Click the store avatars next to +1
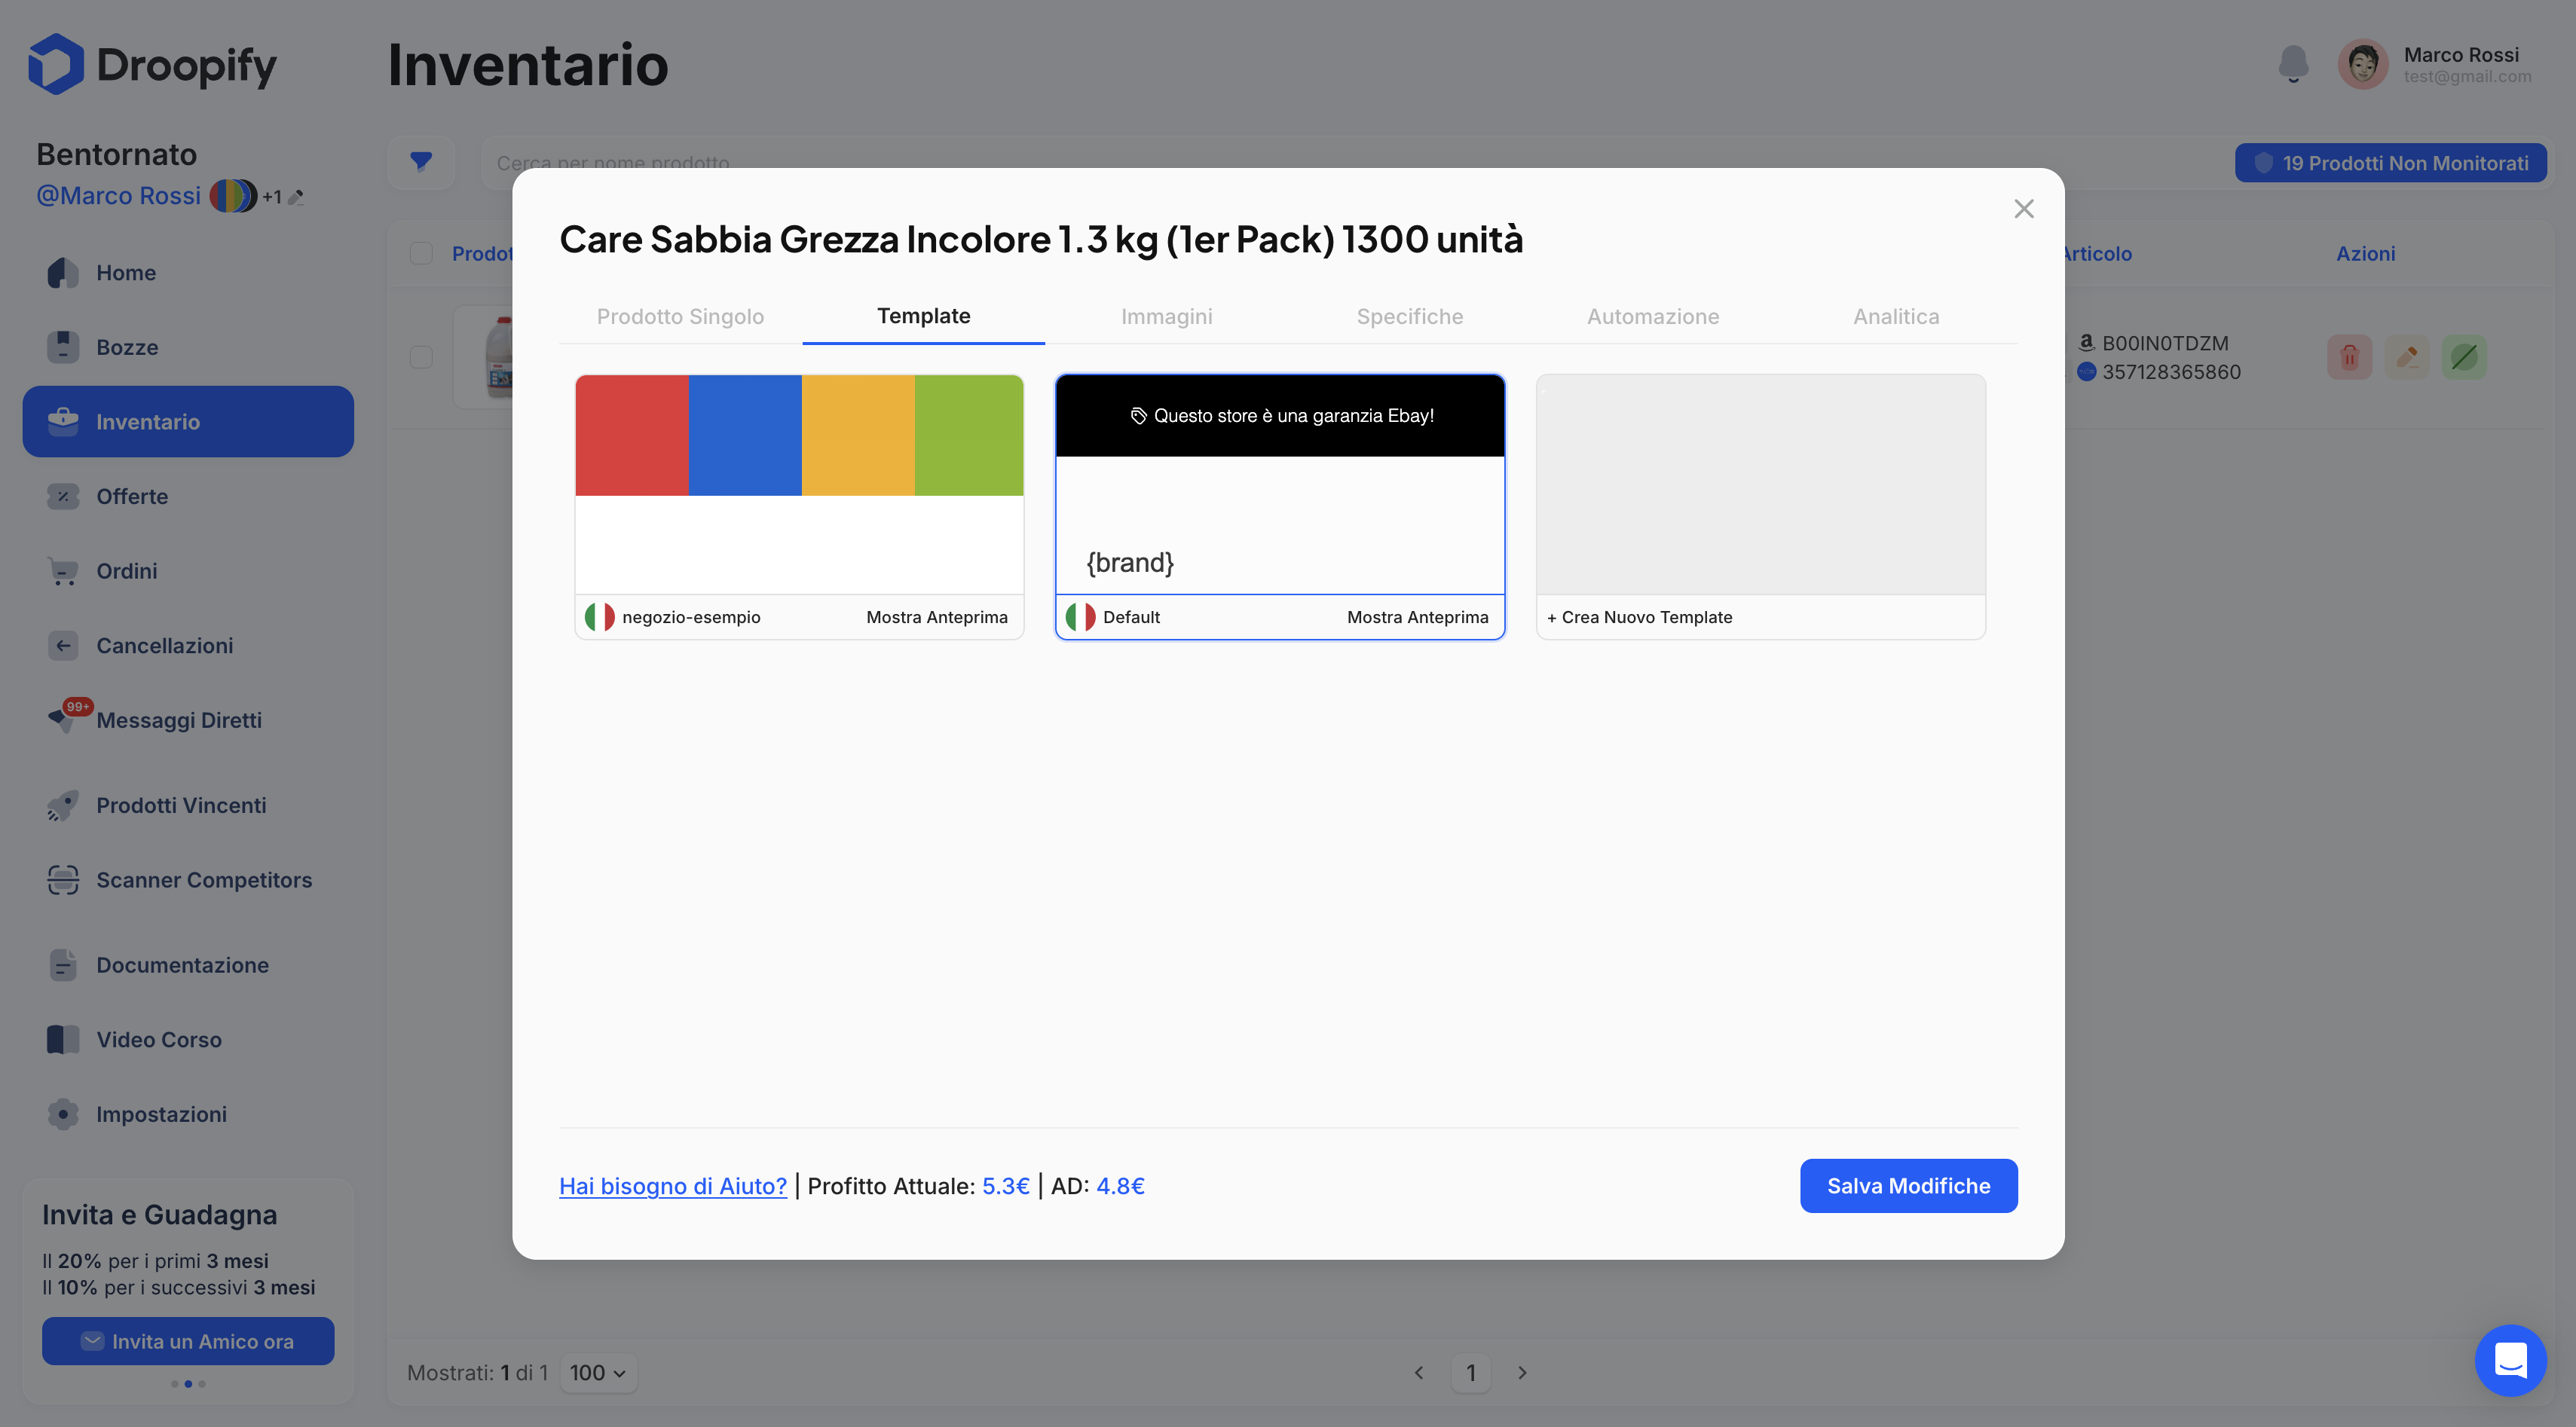2576x1427 pixels. (x=233, y=195)
